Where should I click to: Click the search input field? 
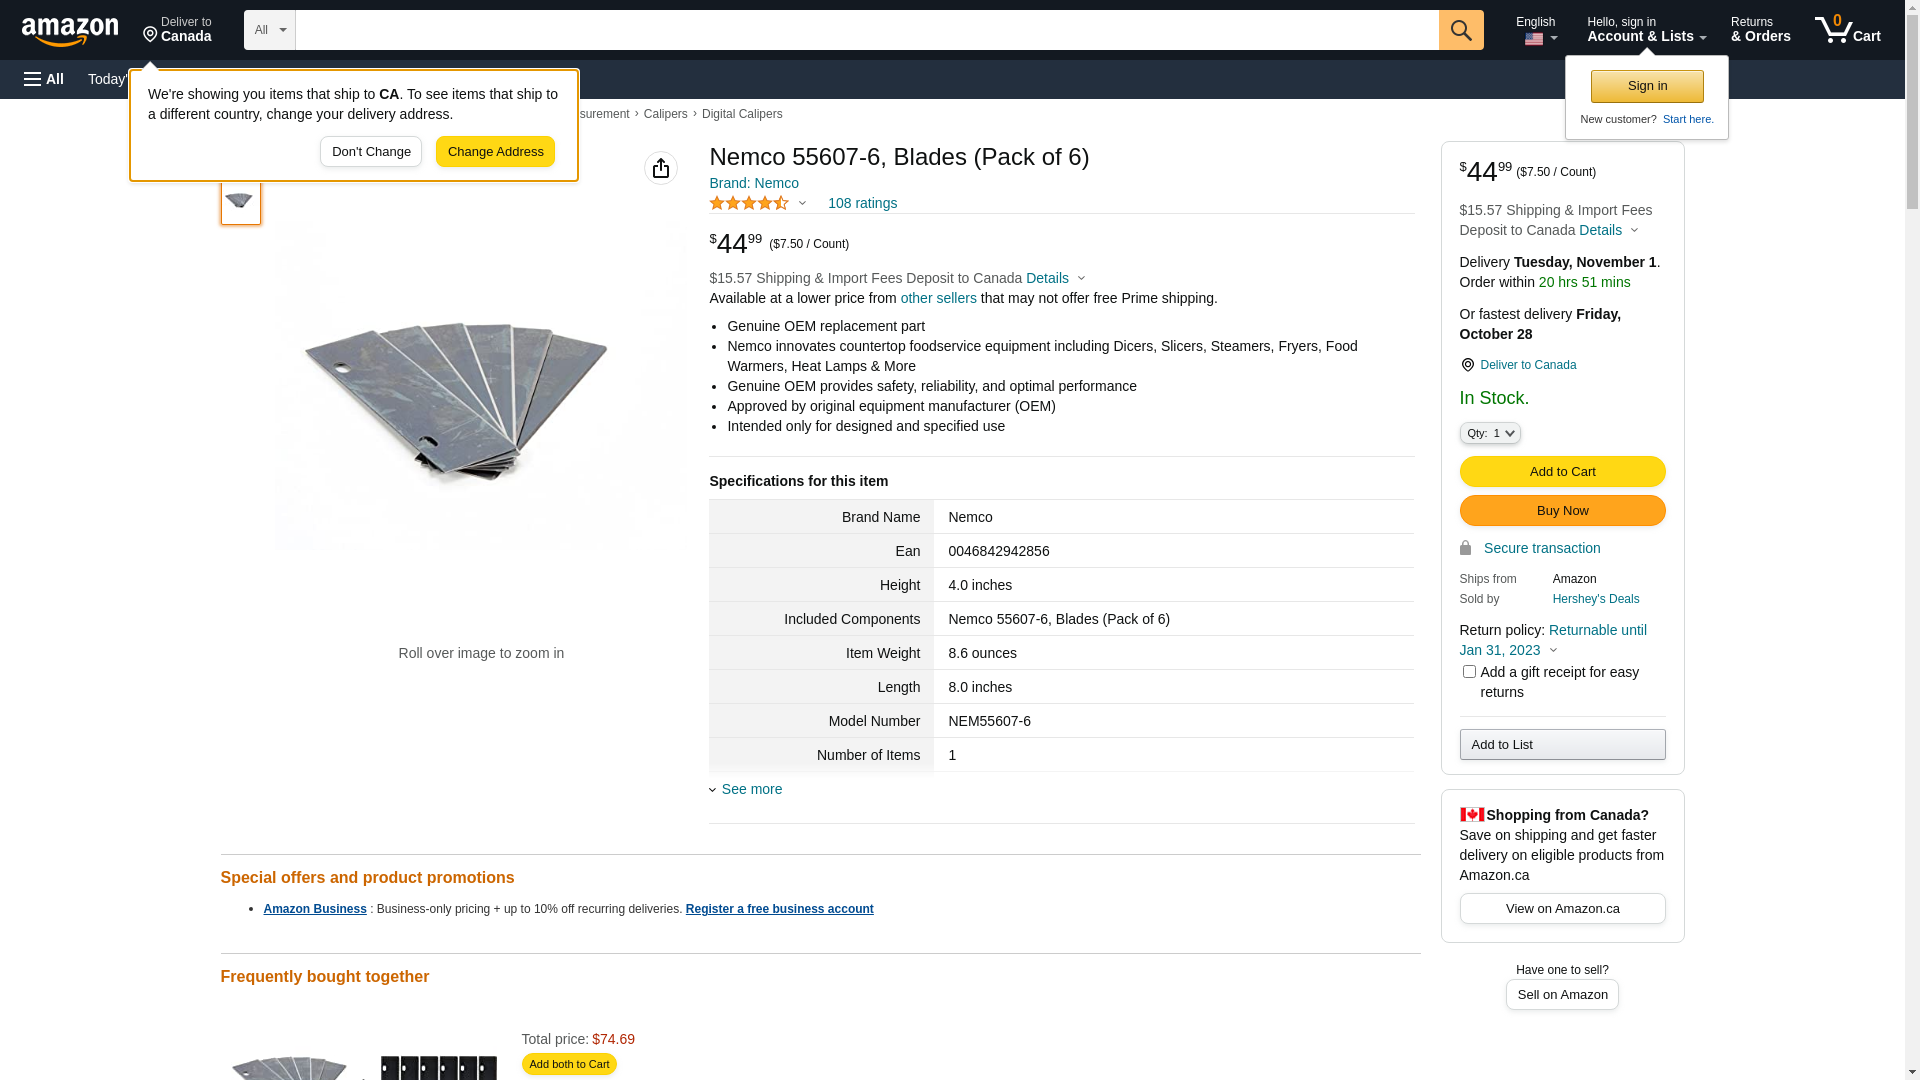[x=866, y=30]
